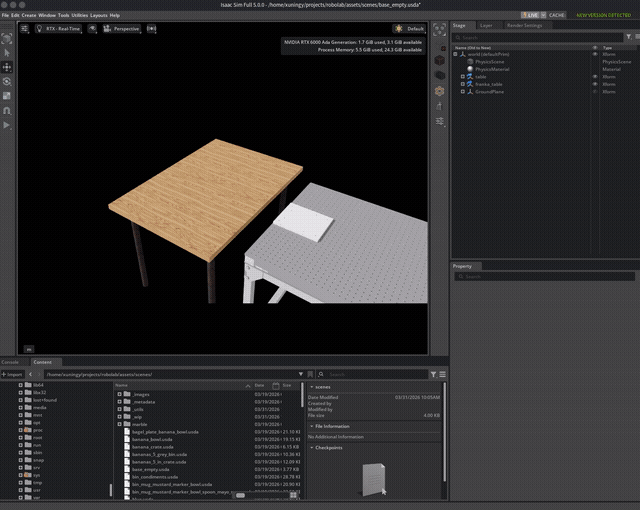The image size is (640, 510).
Task: Hide the franka_table prim via eye icon
Action: click(x=596, y=84)
